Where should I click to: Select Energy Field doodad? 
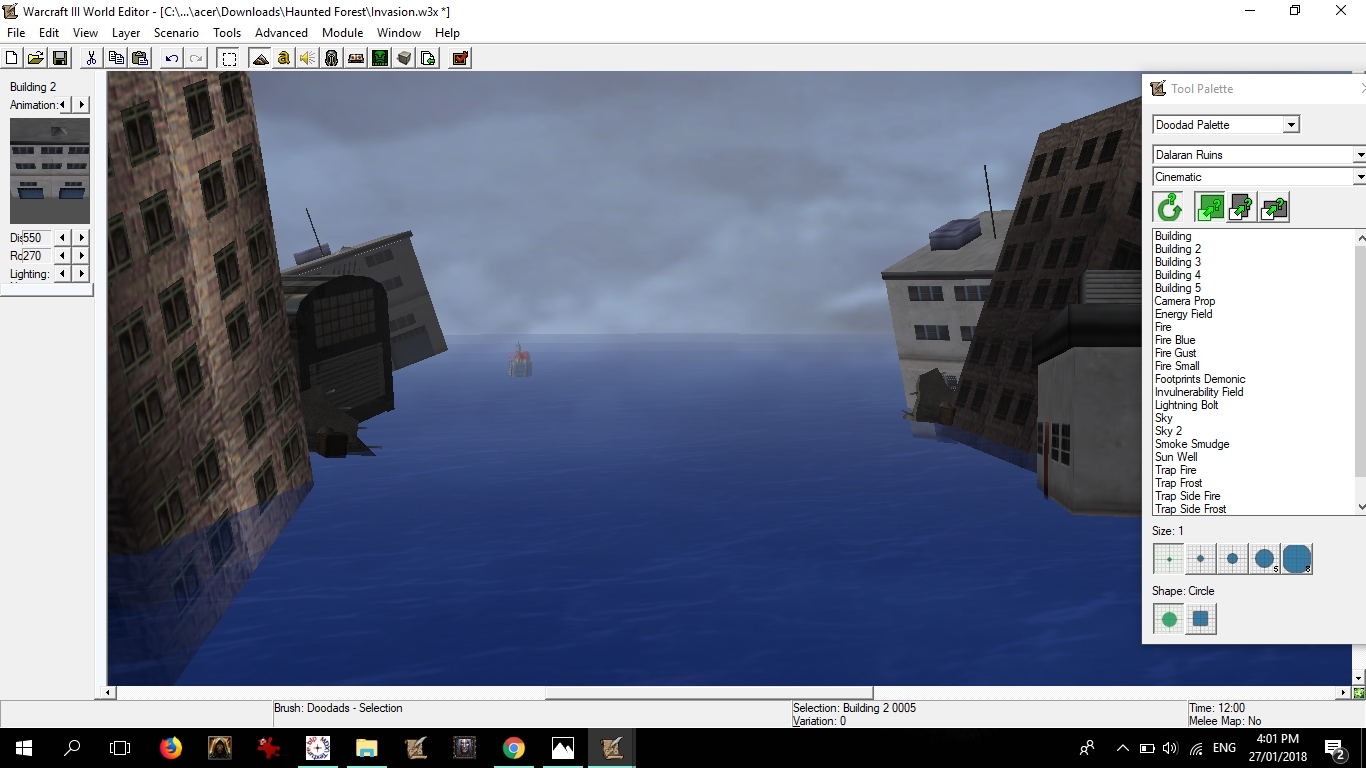(x=1183, y=314)
